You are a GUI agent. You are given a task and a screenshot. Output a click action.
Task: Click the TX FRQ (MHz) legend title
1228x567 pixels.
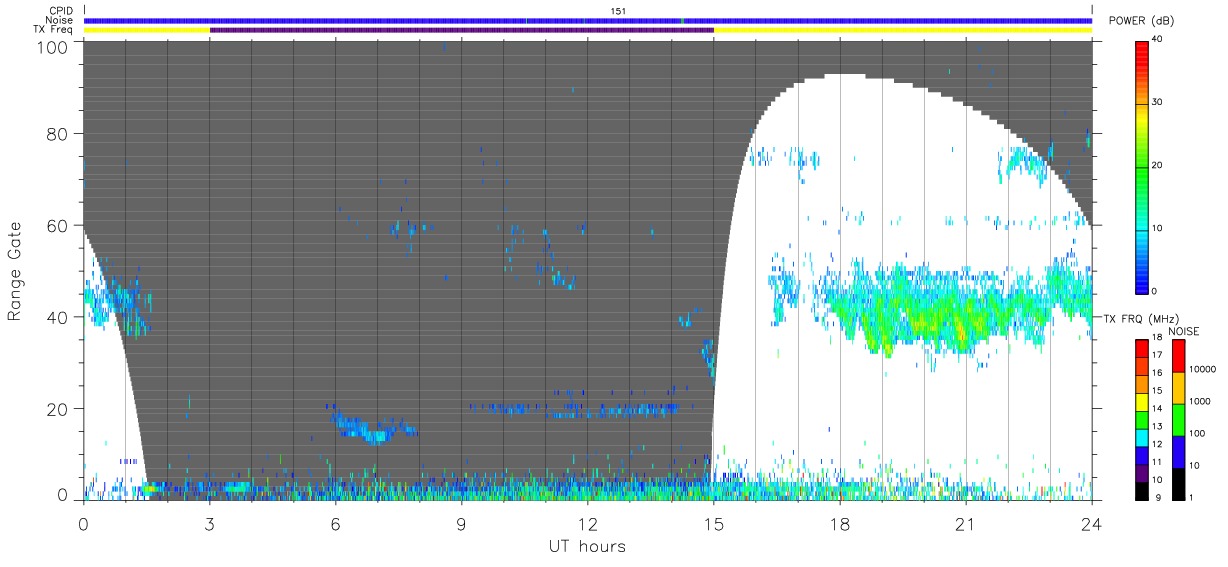(1142, 318)
